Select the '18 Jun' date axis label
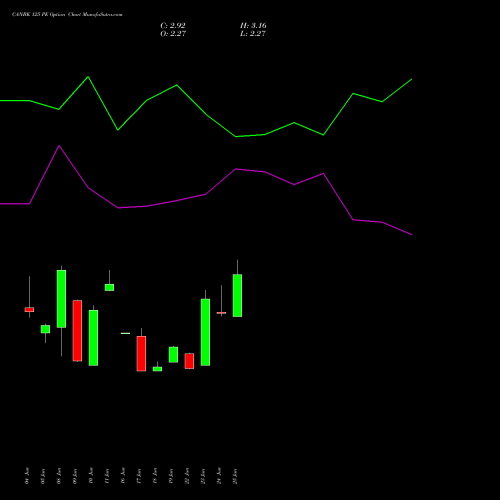 pos(155,476)
